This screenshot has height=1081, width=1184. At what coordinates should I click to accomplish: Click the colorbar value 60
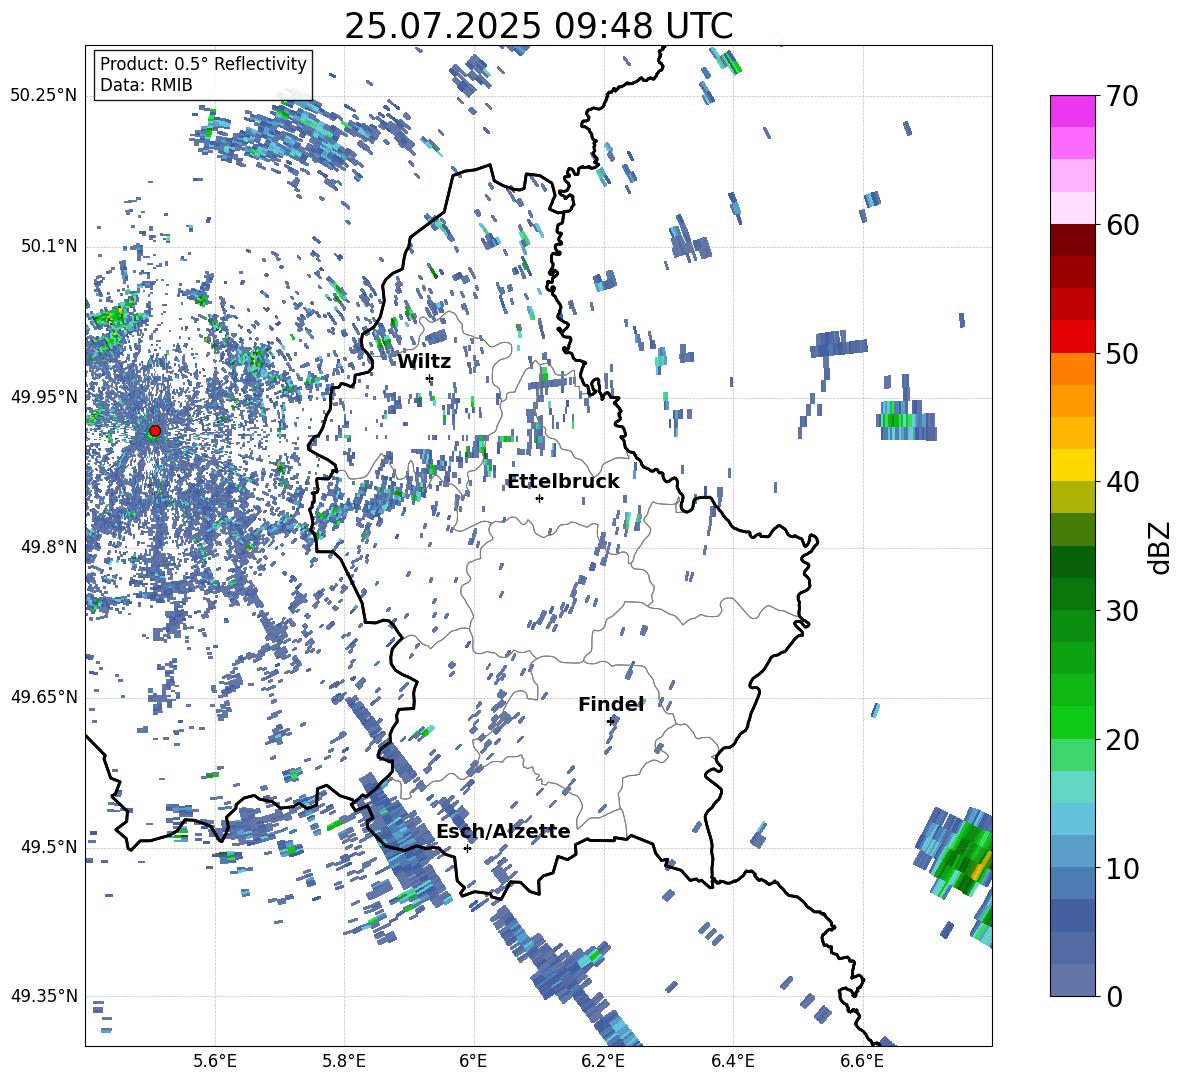click(1122, 225)
